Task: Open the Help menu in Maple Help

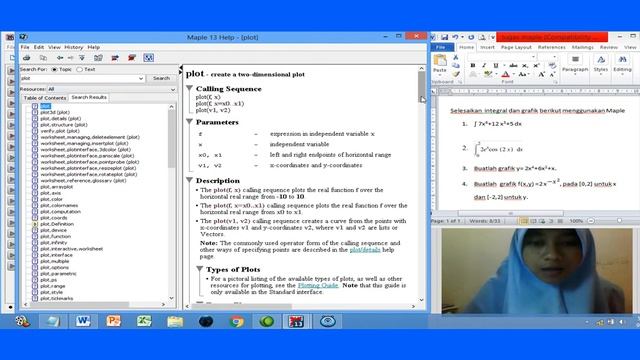Action: click(93, 47)
